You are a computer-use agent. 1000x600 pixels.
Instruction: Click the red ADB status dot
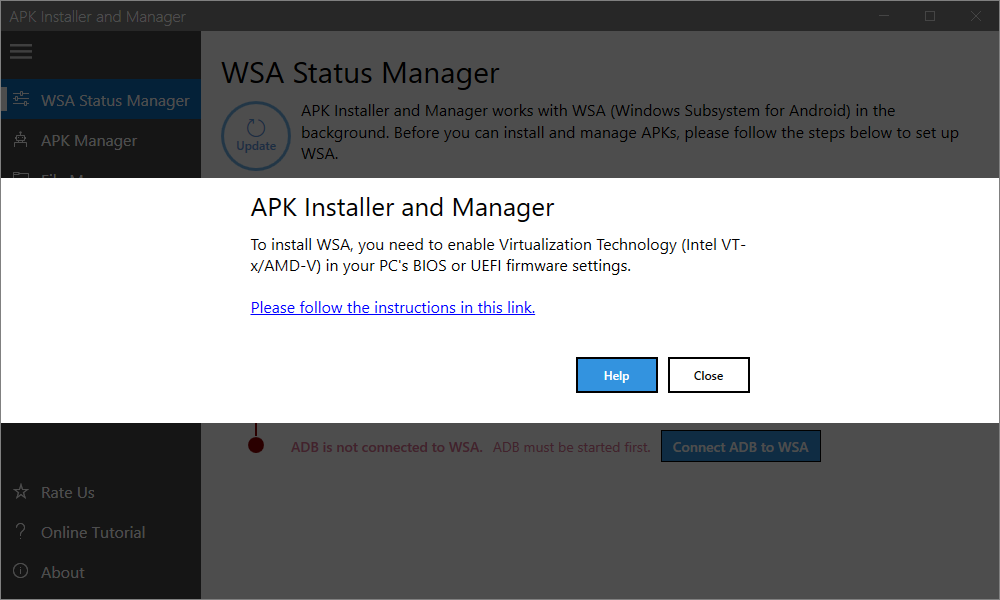256,446
